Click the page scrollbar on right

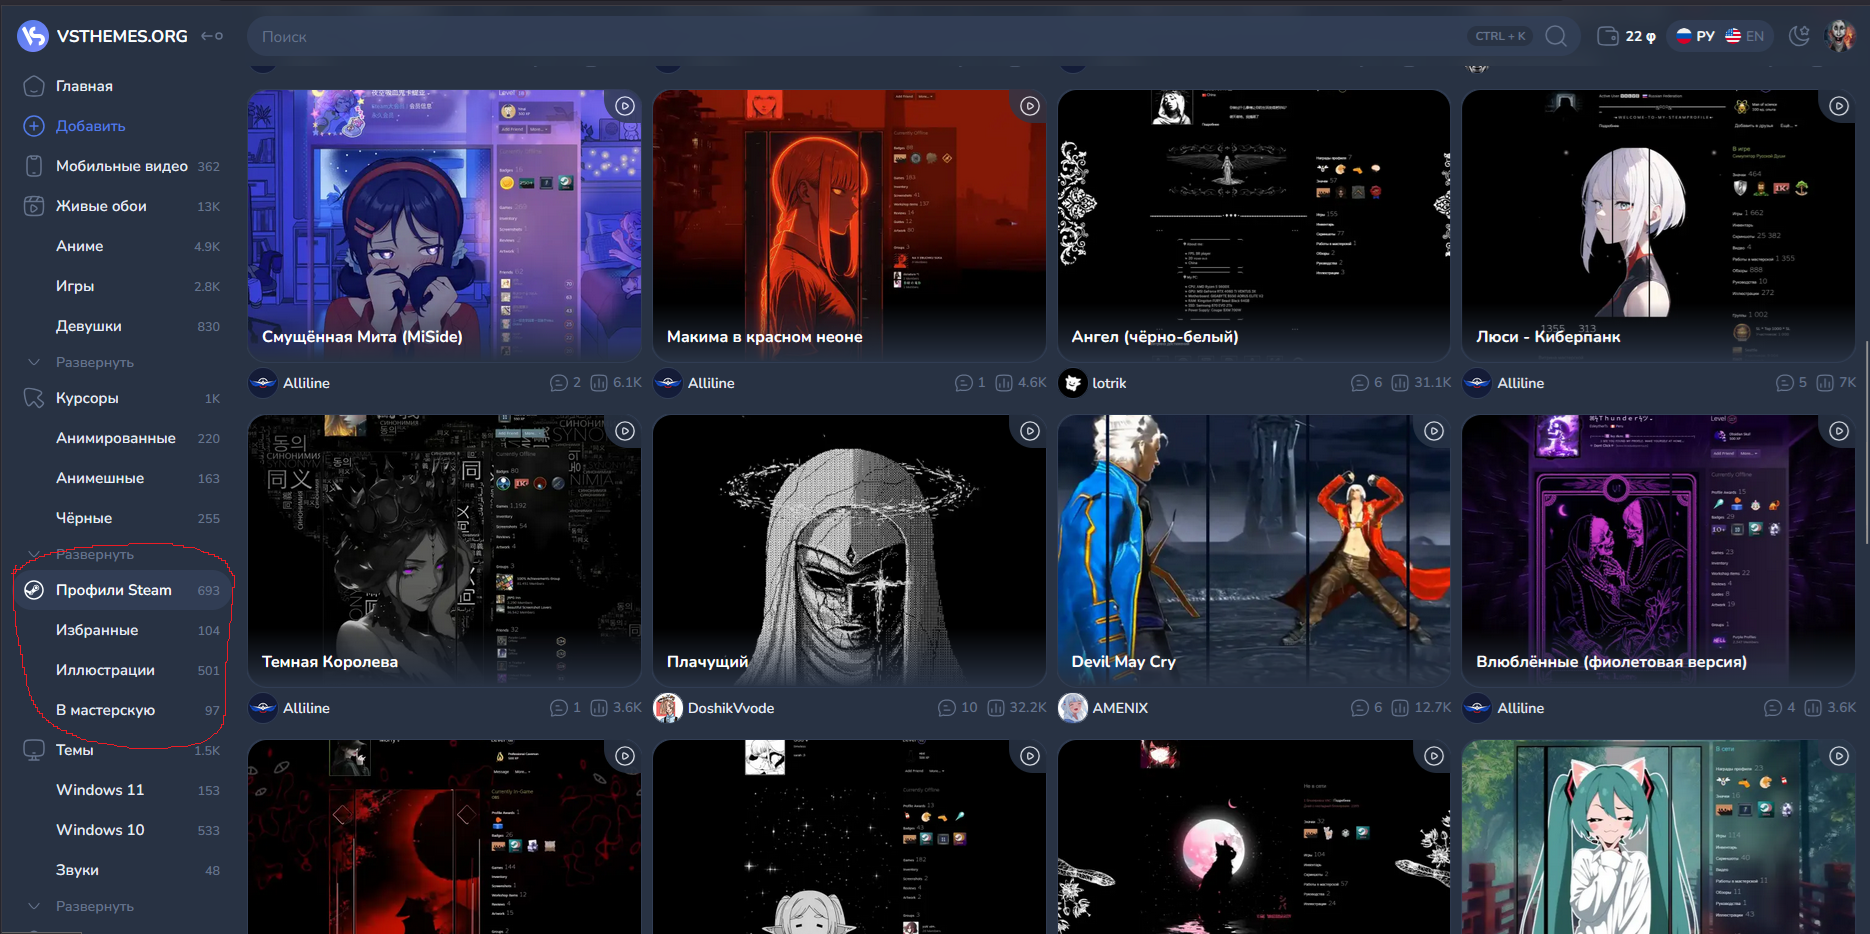tap(1865, 443)
